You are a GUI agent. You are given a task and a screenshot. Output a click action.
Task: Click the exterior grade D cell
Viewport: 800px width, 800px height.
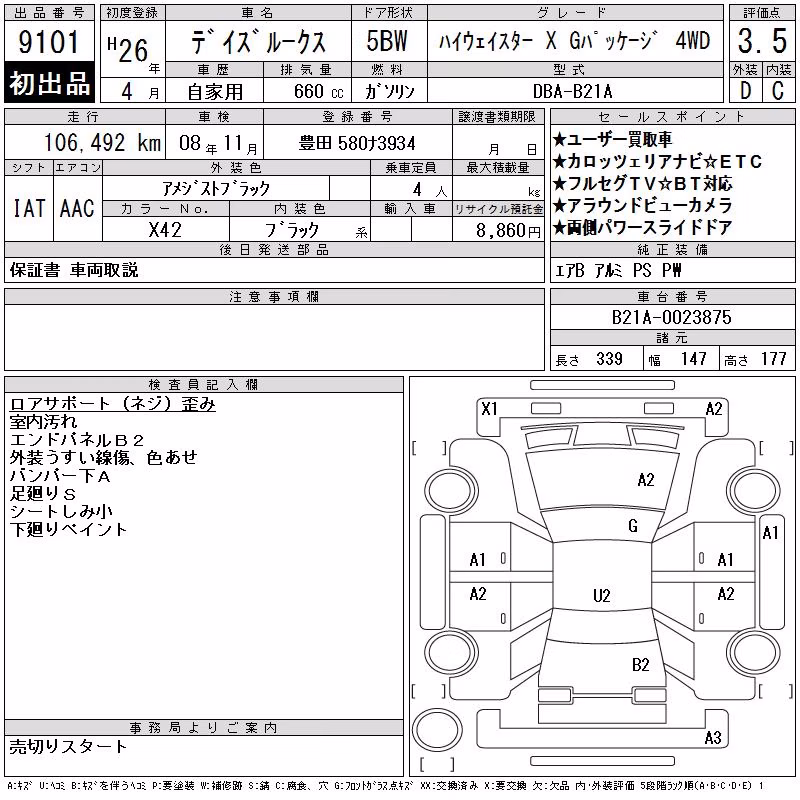(x=745, y=91)
